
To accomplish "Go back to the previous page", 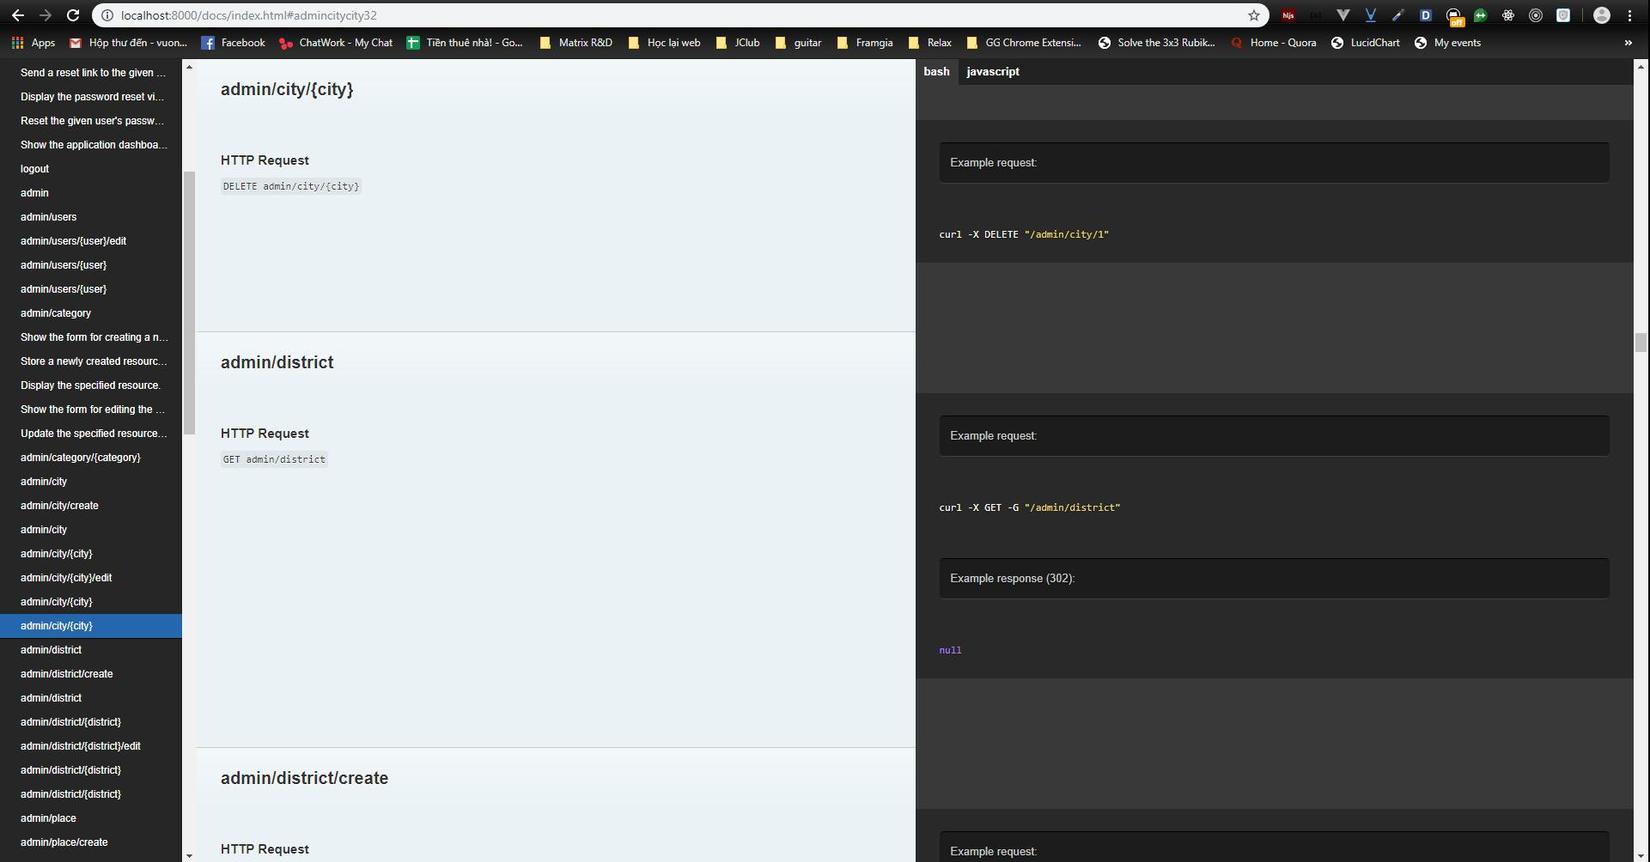I will tap(18, 15).
